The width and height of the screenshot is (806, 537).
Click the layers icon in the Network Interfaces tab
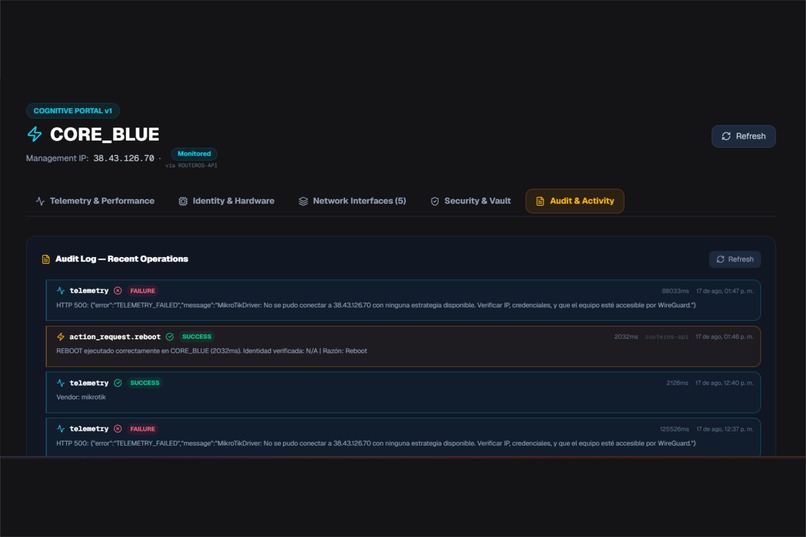click(x=303, y=201)
